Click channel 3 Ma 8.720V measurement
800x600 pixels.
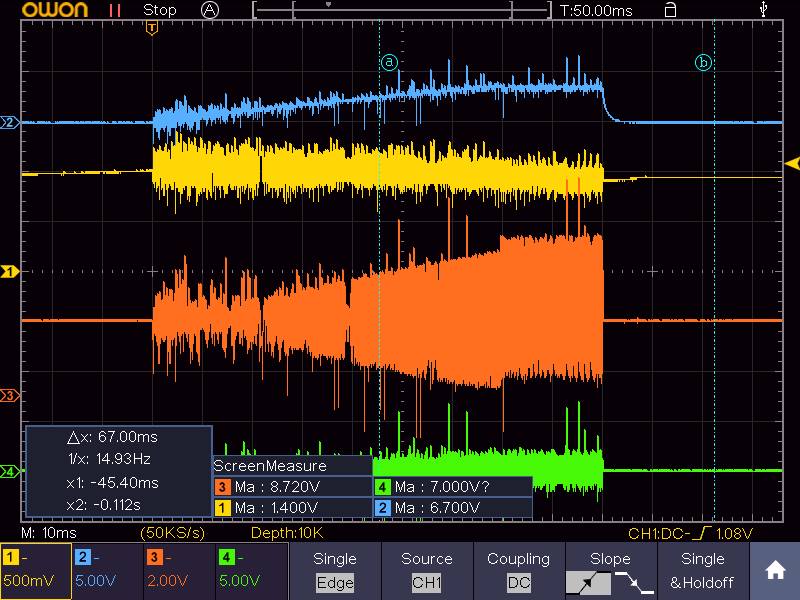point(293,487)
